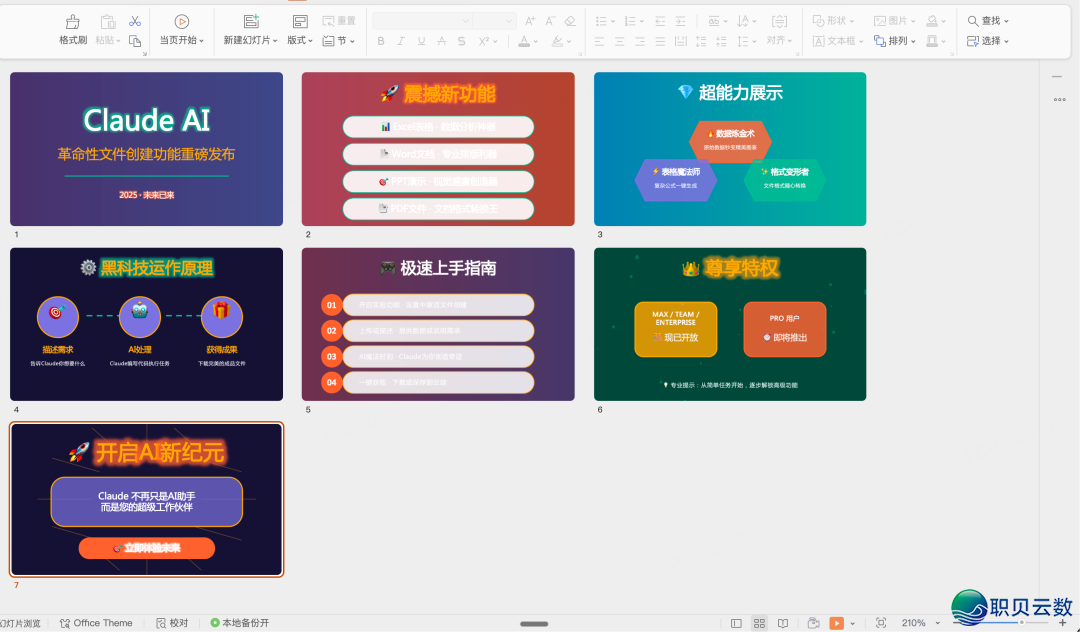
Task: Select slide 6 尊享特权 thumbnail
Action: pos(730,324)
